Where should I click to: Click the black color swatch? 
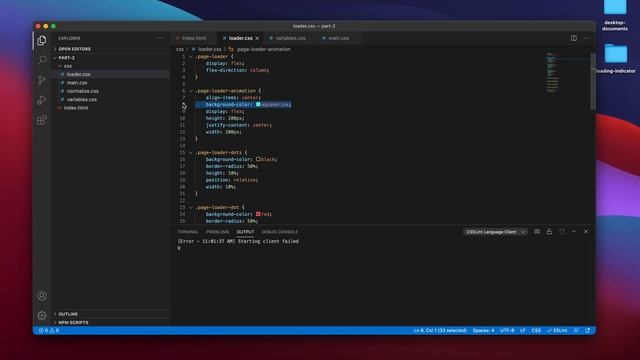pyautogui.click(x=258, y=159)
